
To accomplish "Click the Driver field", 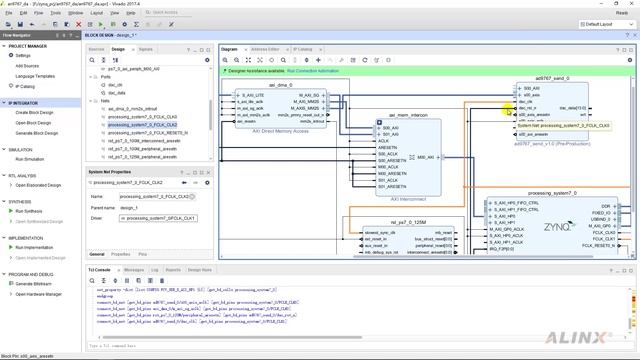I will pyautogui.click(x=158, y=218).
